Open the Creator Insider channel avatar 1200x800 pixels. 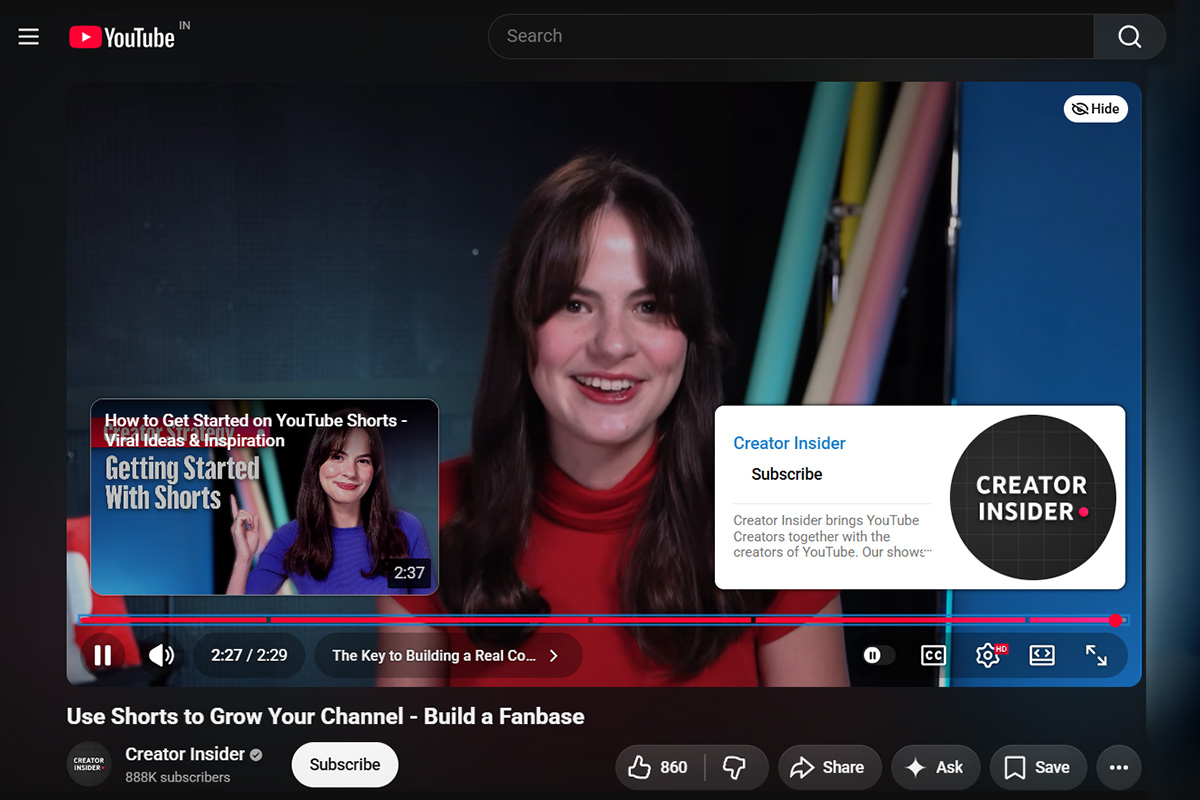coord(88,764)
